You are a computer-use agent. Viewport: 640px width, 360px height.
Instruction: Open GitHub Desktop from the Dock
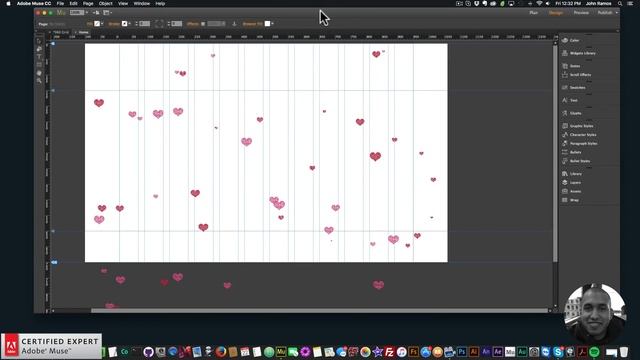coord(148,351)
